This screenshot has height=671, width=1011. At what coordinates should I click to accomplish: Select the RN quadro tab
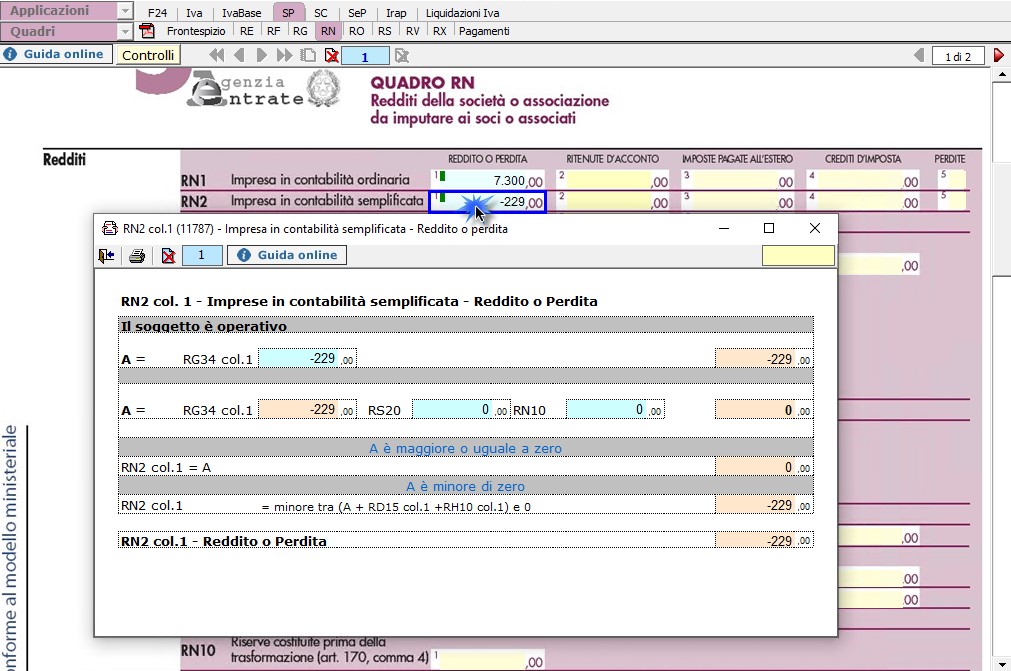[x=328, y=31]
